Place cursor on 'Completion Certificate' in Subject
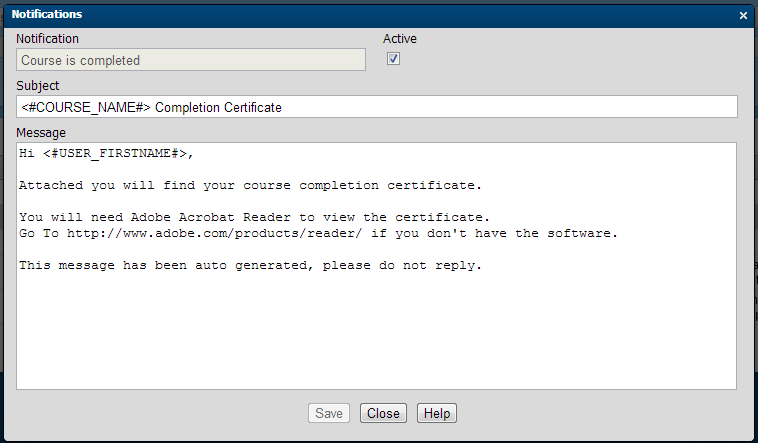Screen dimensions: 758x443 [218, 107]
